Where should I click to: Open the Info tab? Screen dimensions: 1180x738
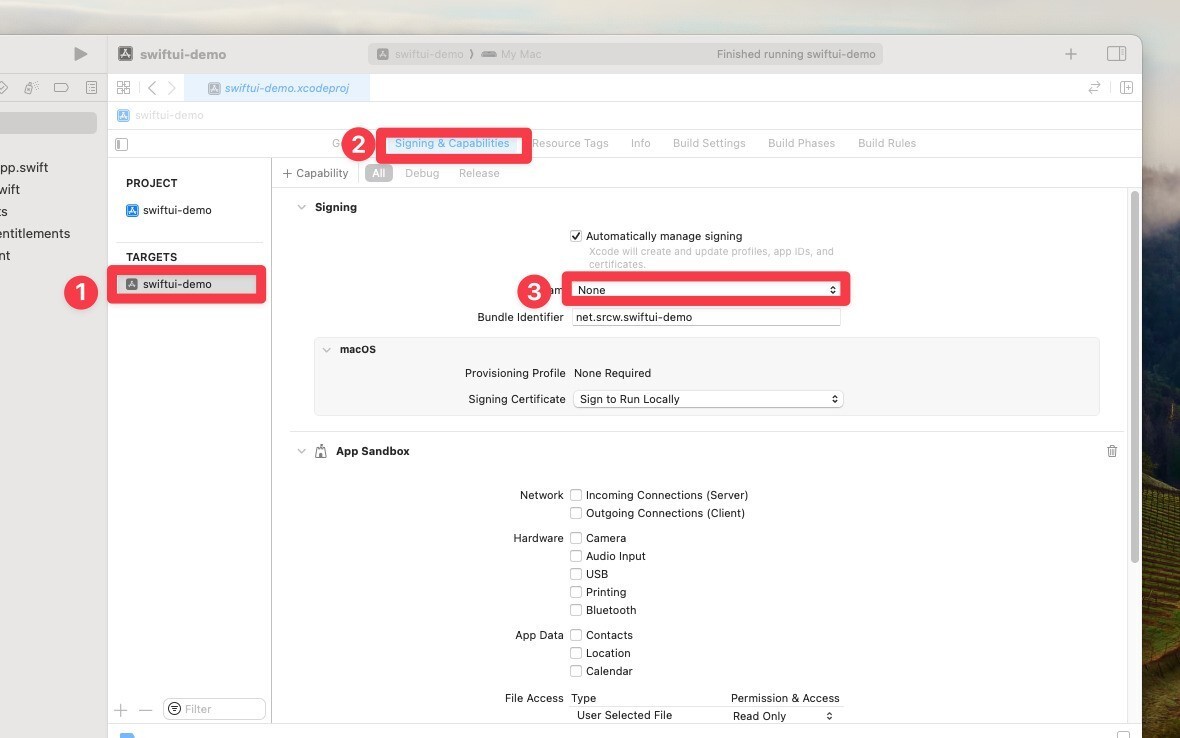[640, 143]
